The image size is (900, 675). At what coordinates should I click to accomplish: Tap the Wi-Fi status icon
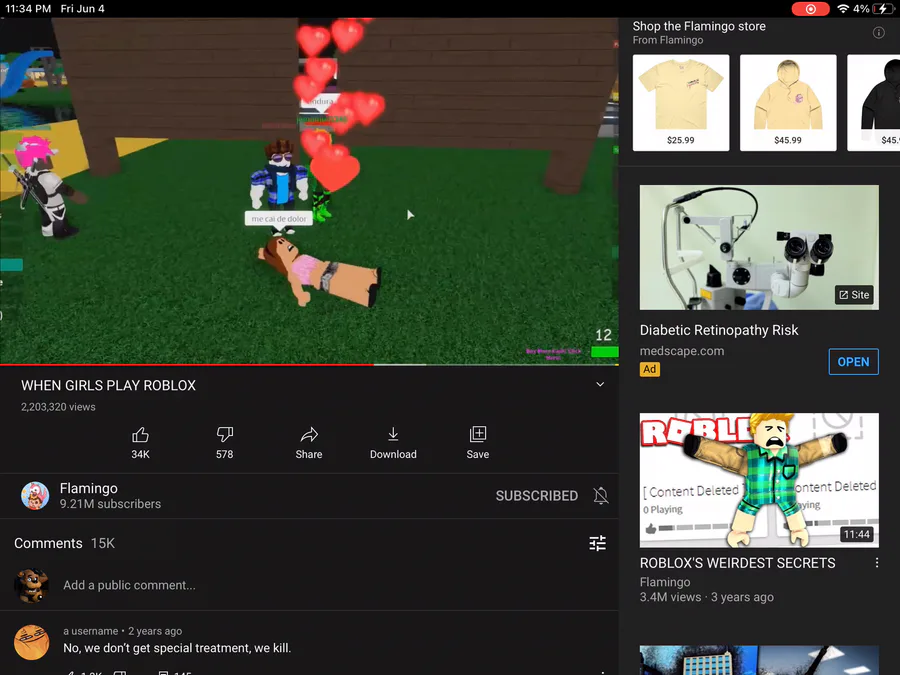coord(843,9)
